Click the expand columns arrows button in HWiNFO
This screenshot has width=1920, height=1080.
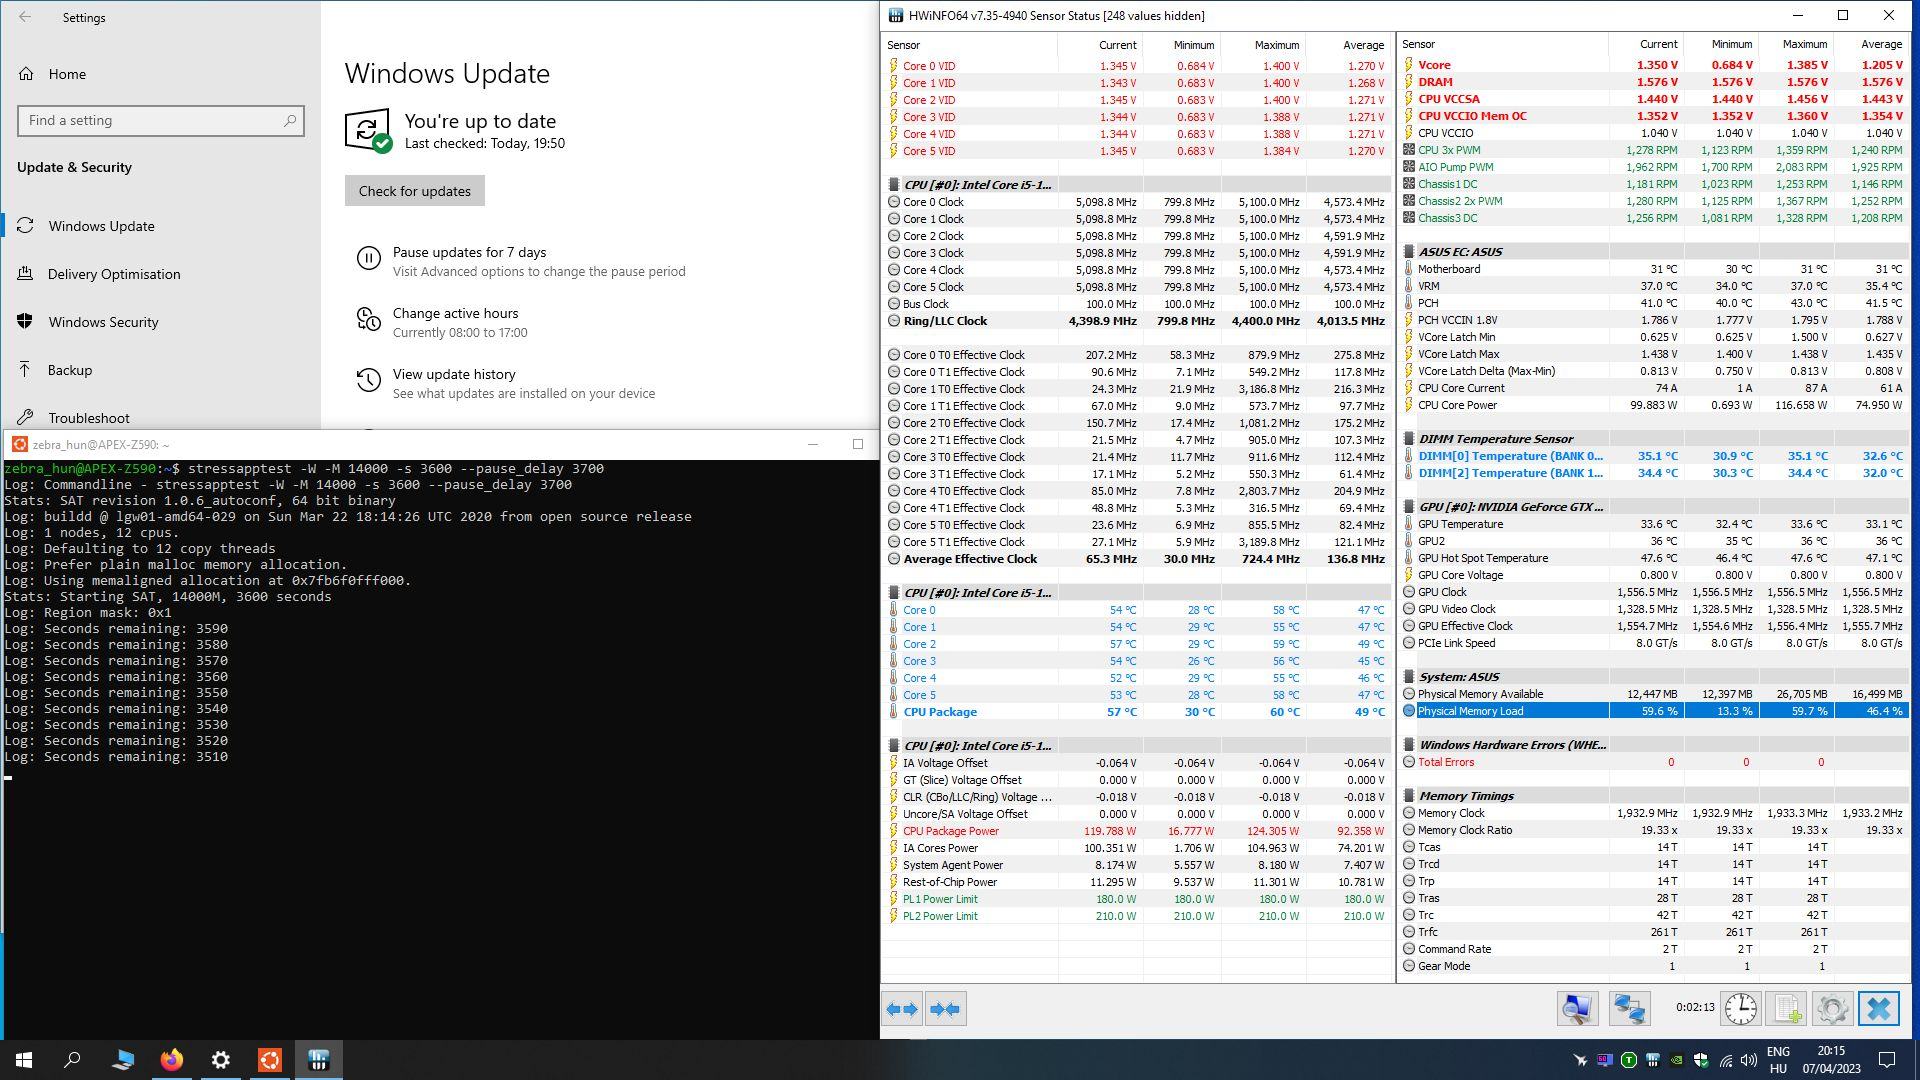[902, 1009]
